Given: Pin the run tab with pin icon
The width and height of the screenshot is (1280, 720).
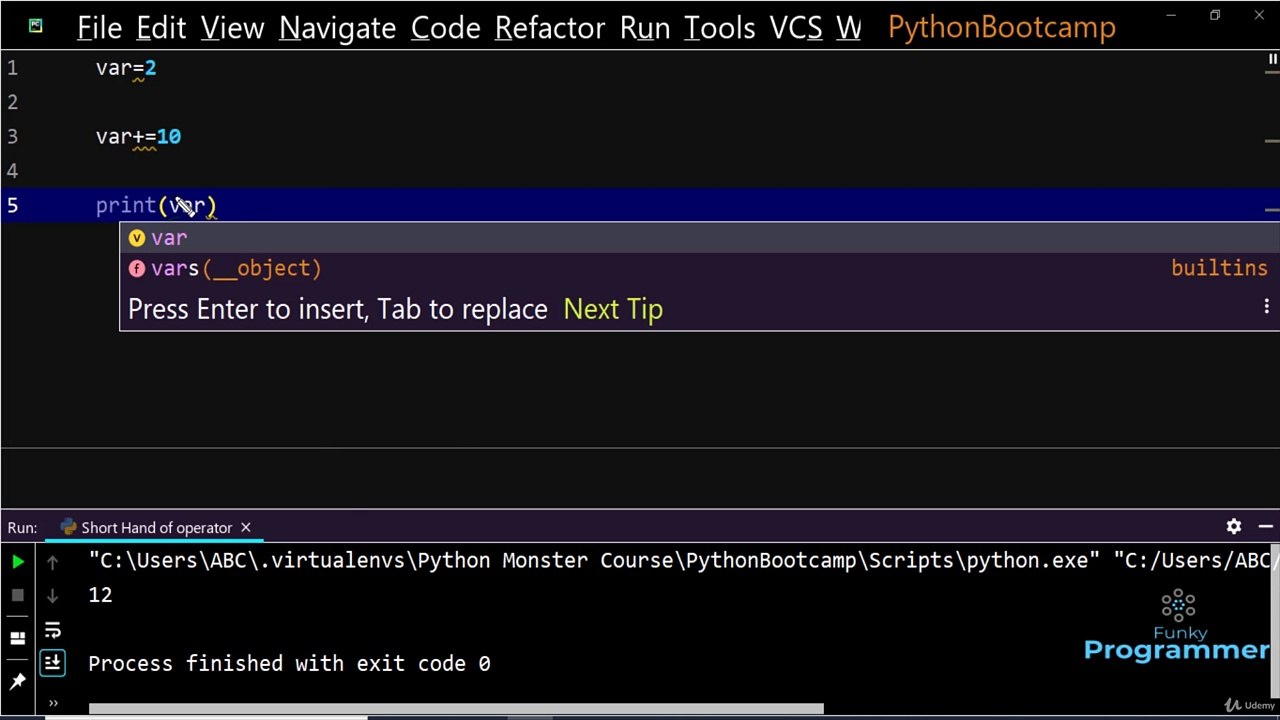Looking at the screenshot, I should [18, 682].
